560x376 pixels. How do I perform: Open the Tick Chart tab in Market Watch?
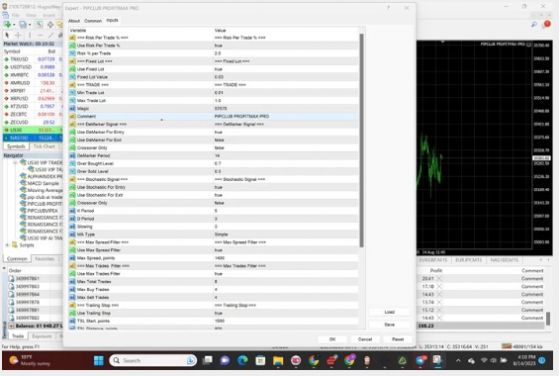(x=44, y=146)
